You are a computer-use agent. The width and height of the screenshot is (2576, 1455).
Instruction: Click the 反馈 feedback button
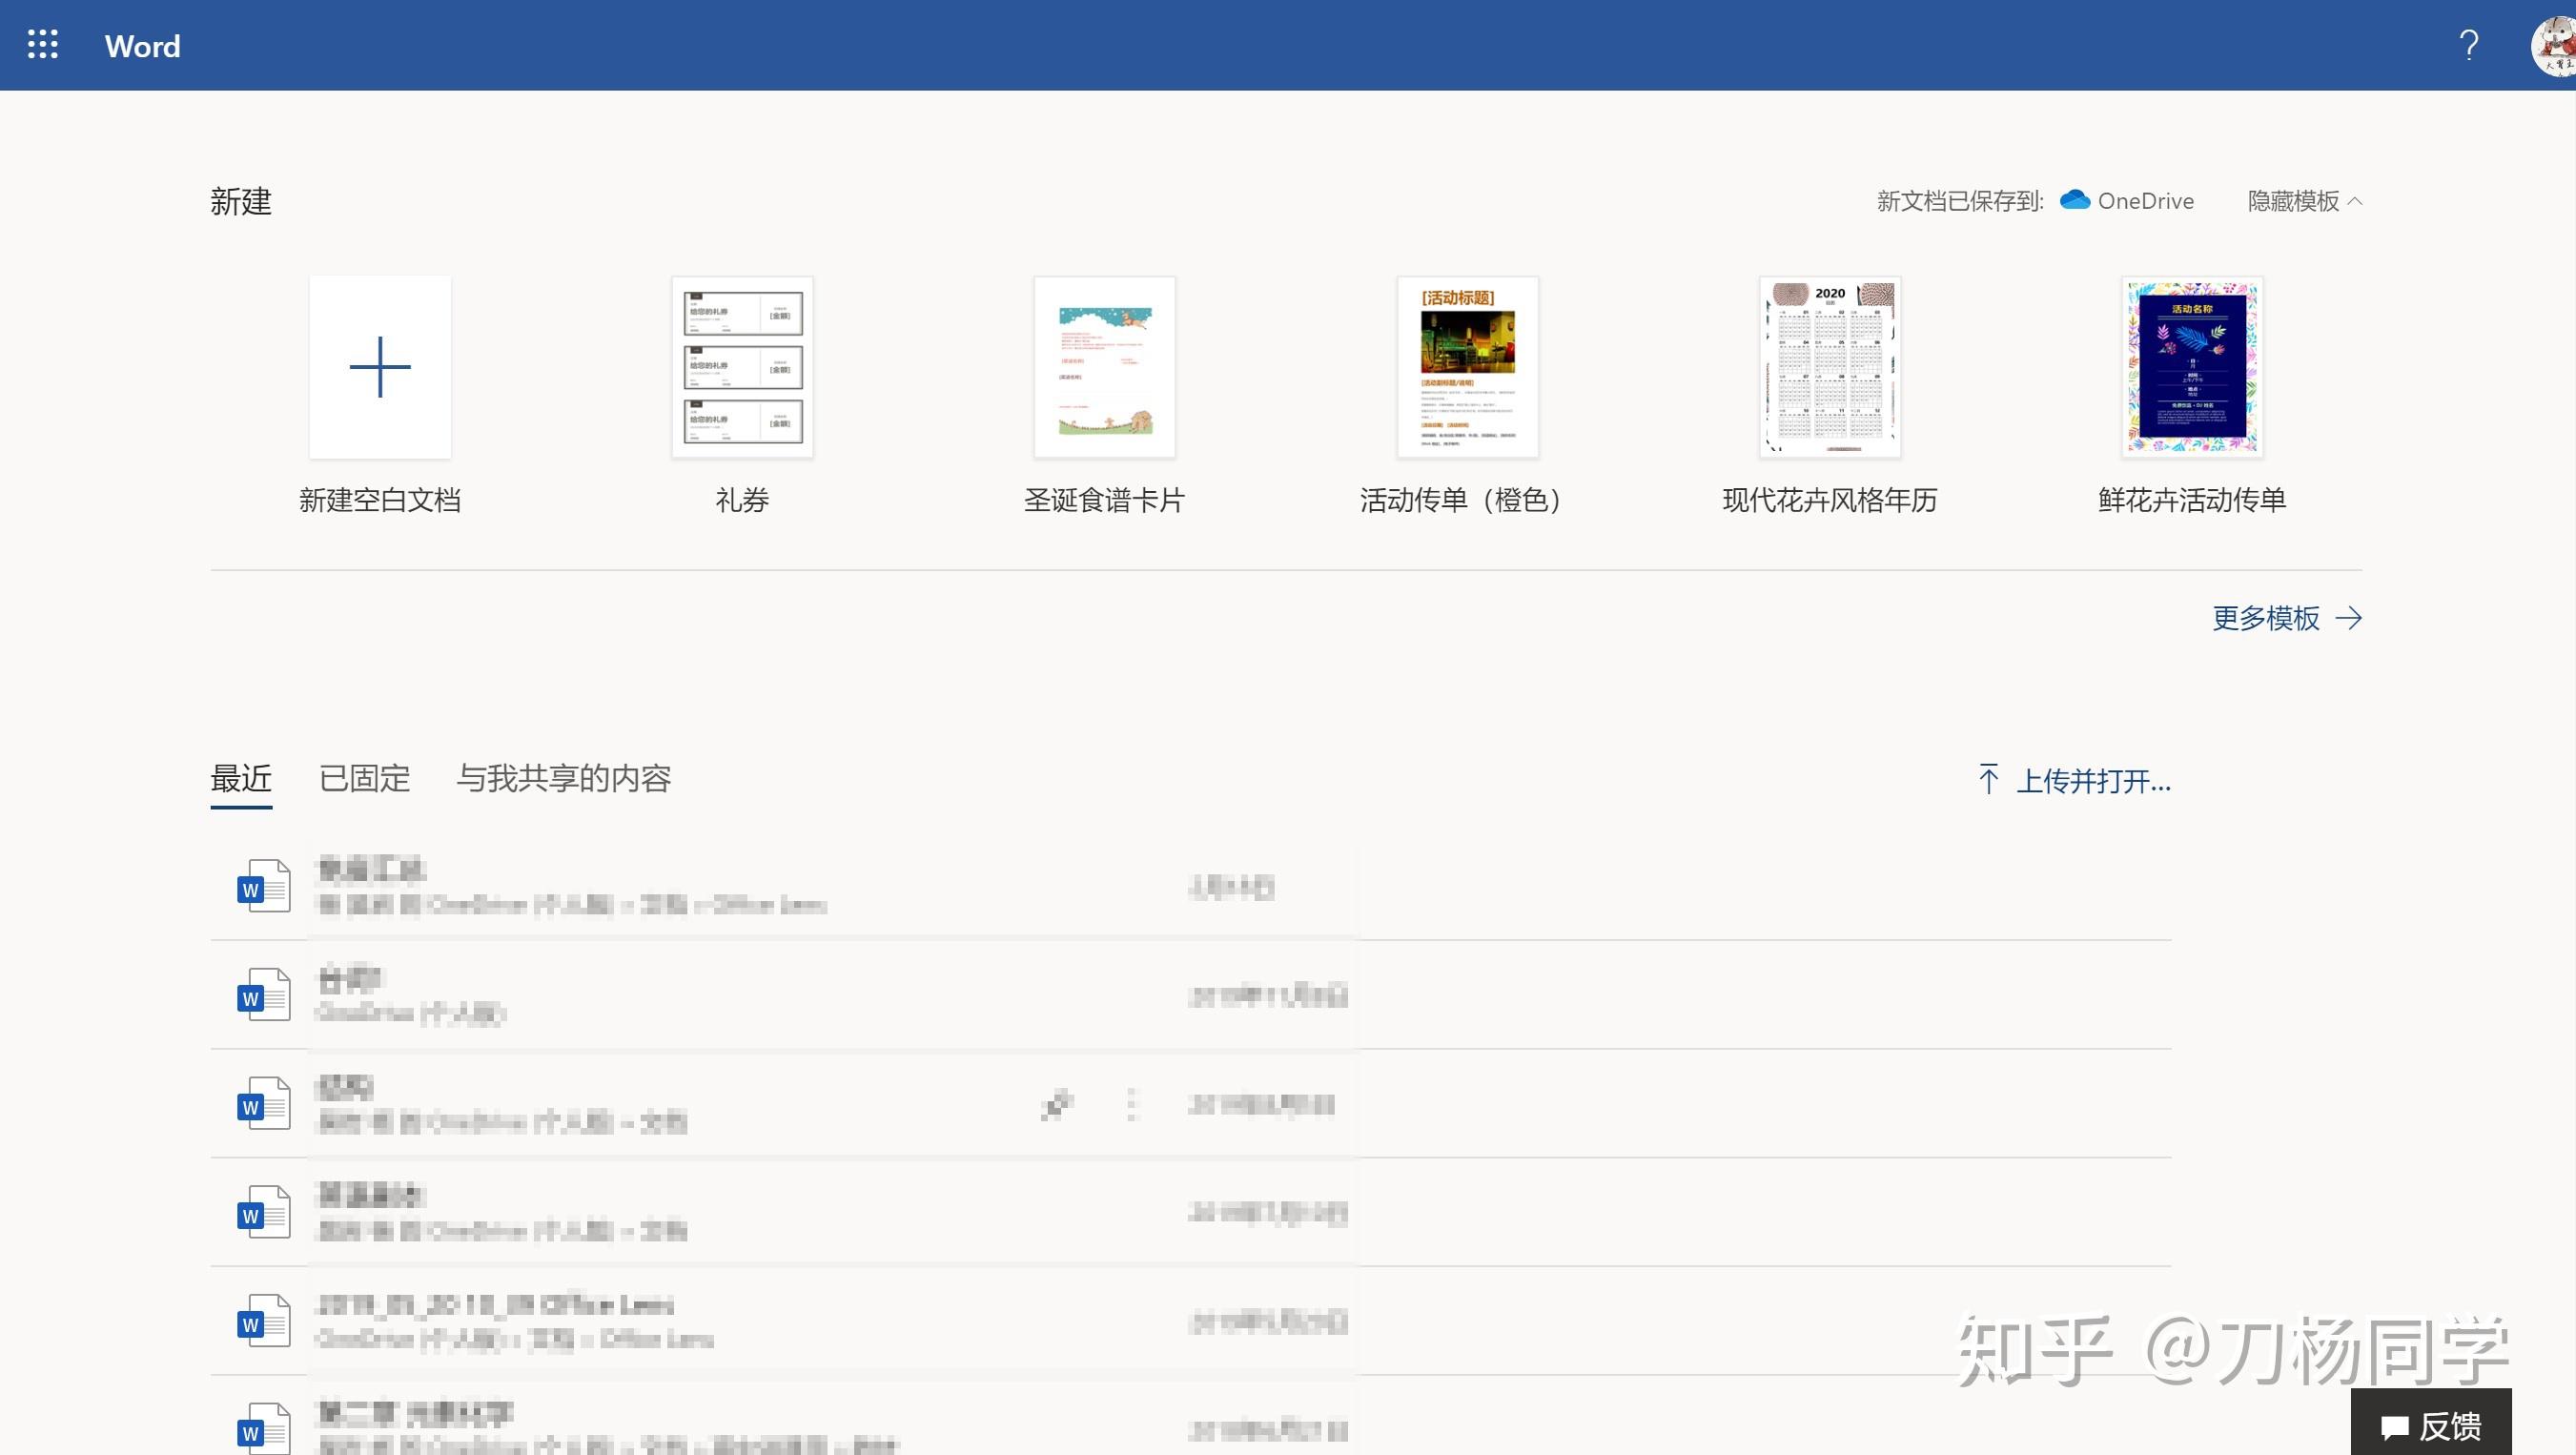click(x=2431, y=1424)
